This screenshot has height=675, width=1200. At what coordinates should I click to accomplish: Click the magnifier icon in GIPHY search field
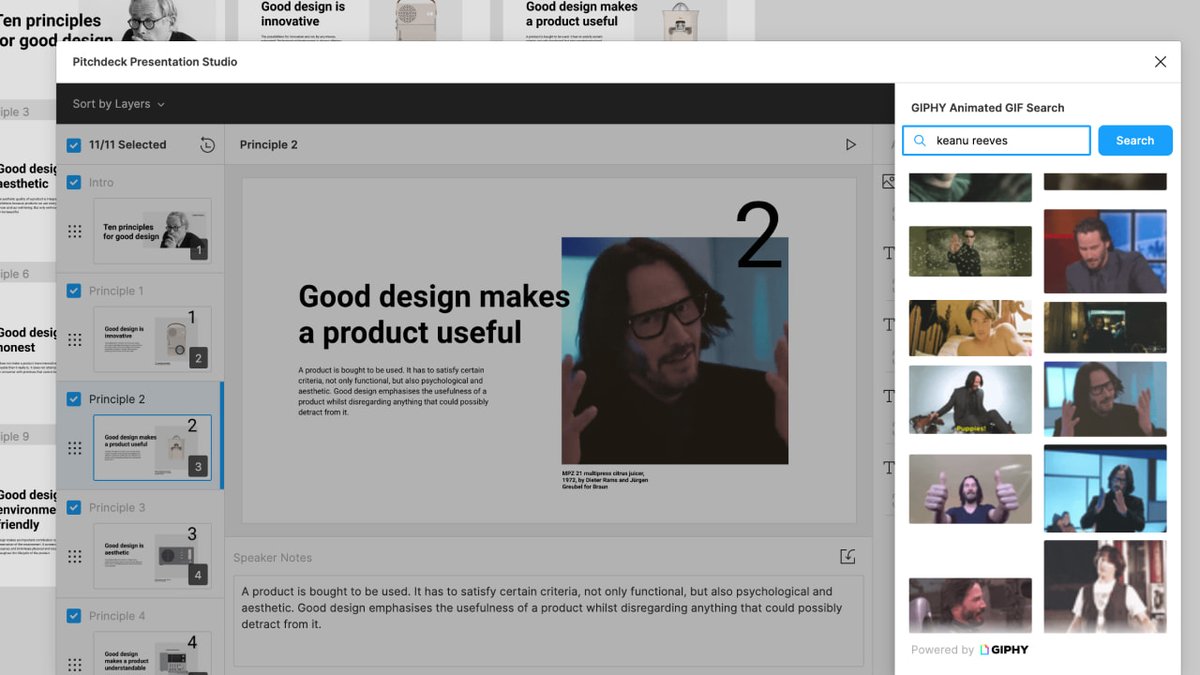920,141
